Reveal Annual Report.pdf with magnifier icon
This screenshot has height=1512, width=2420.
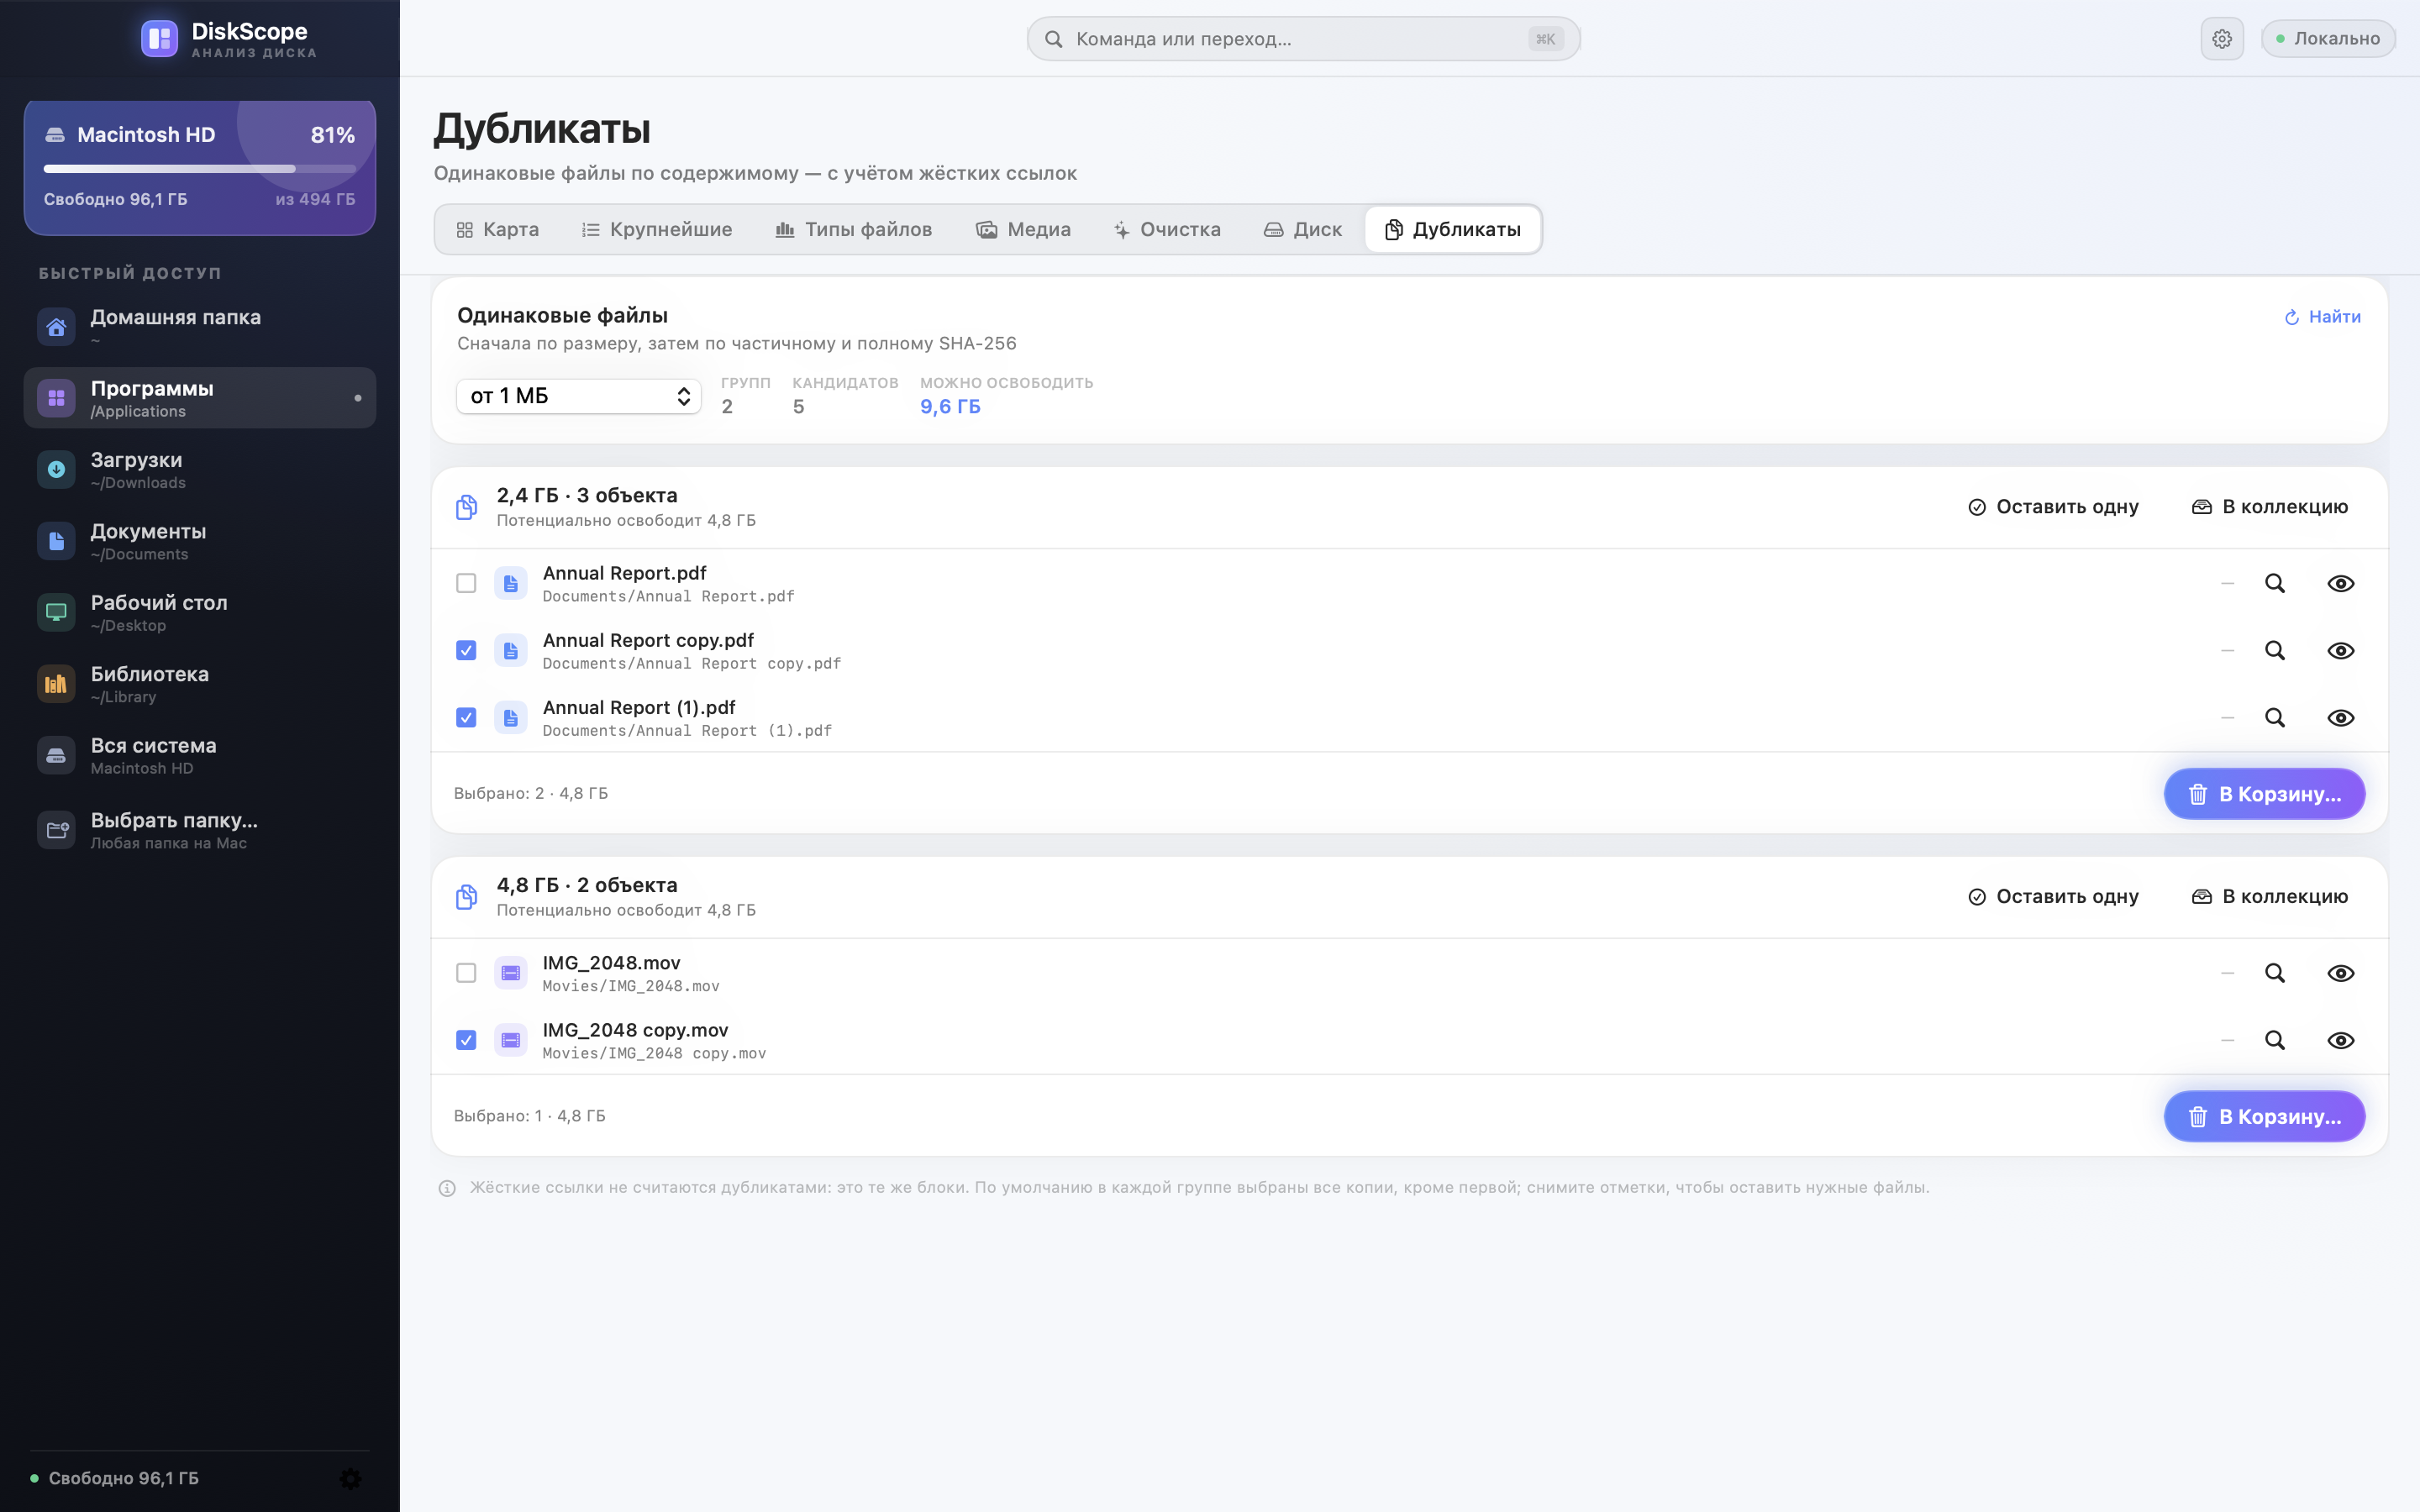[x=2275, y=583]
